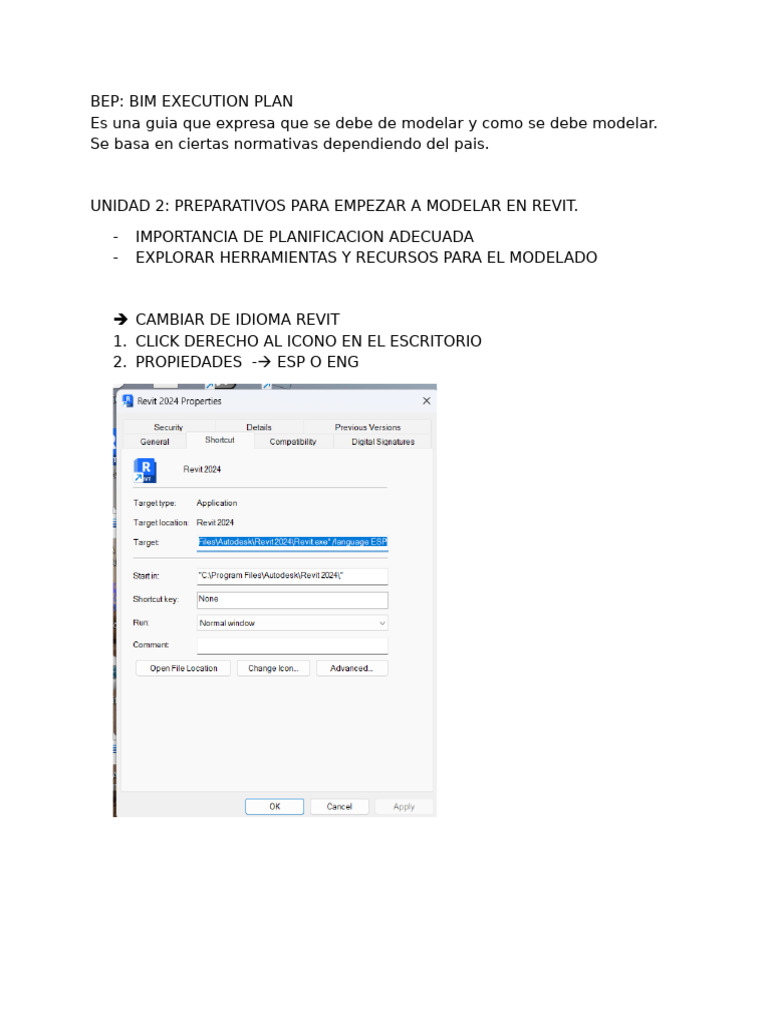Image resolution: width=768 pixels, height=1024 pixels.
Task: Click the Revit 2024 shortcut icon
Action: 145,470
